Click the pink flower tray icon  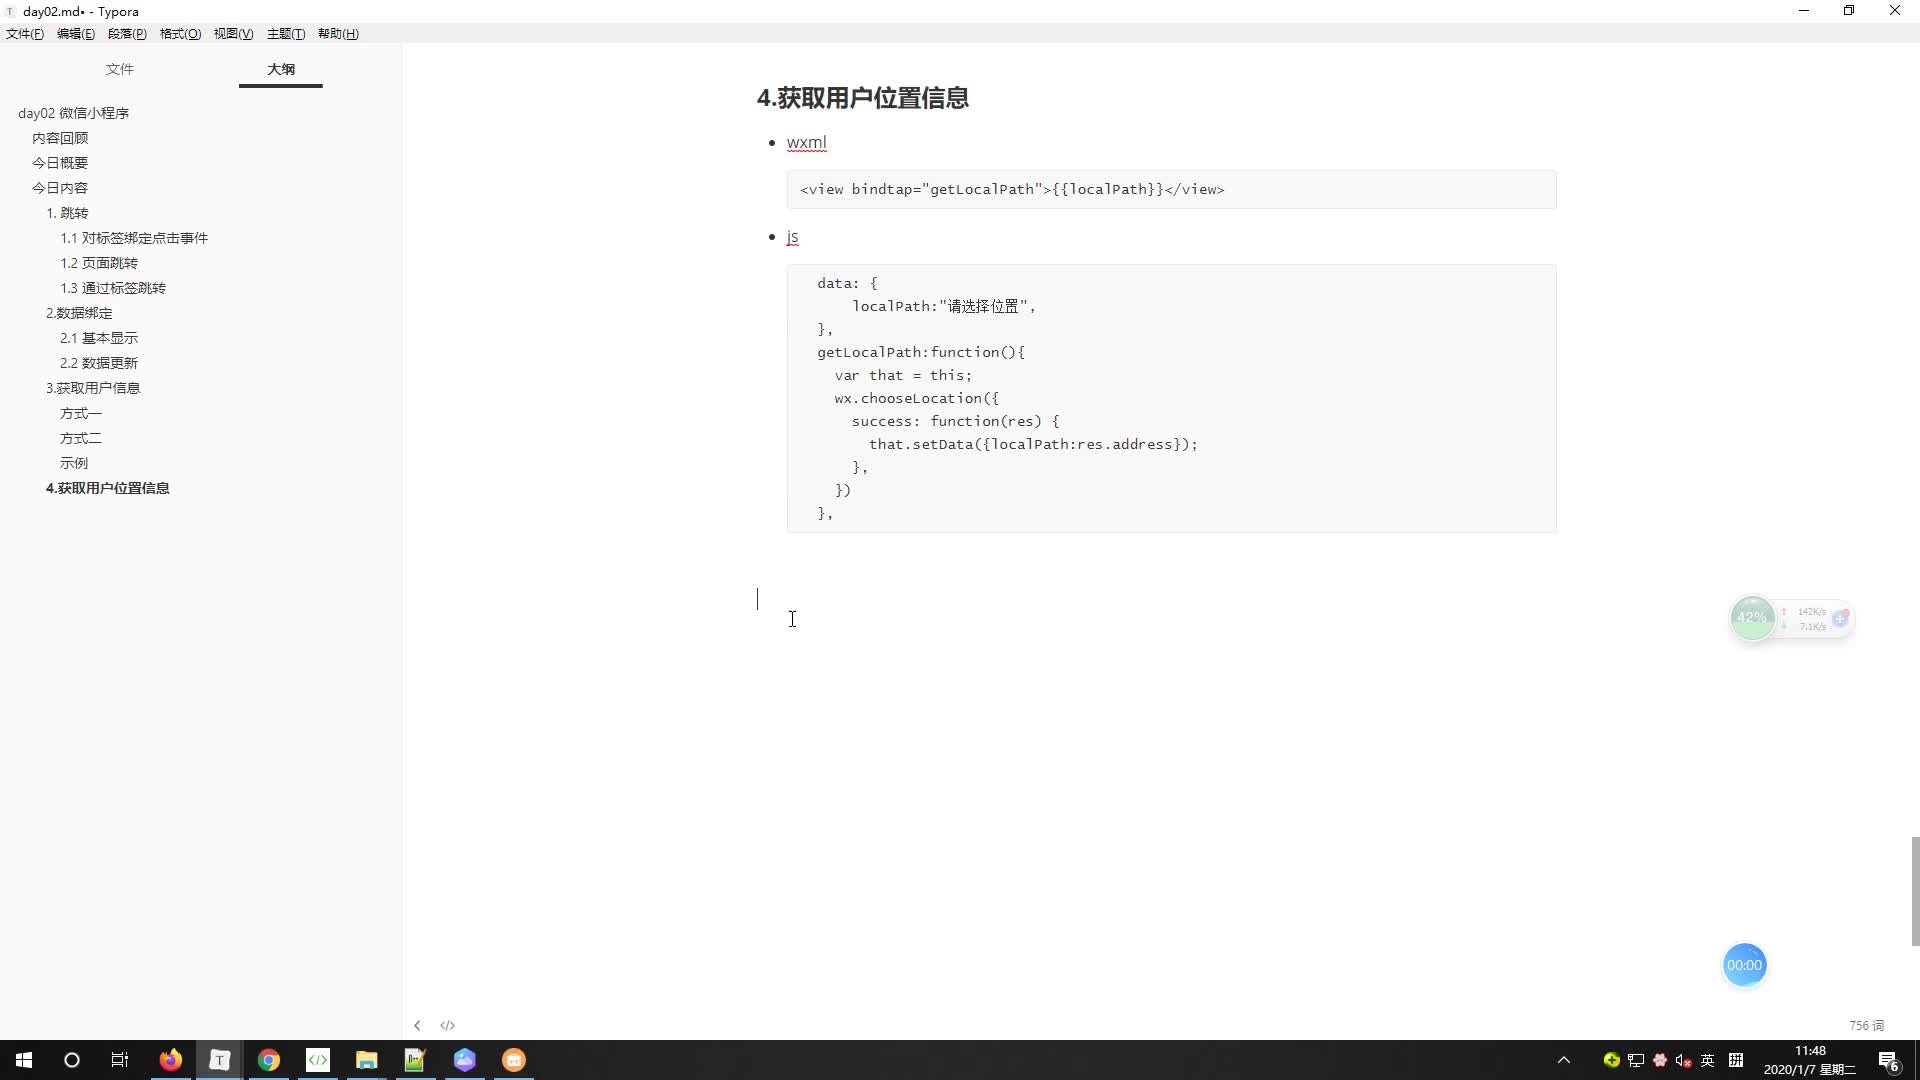1660,1060
